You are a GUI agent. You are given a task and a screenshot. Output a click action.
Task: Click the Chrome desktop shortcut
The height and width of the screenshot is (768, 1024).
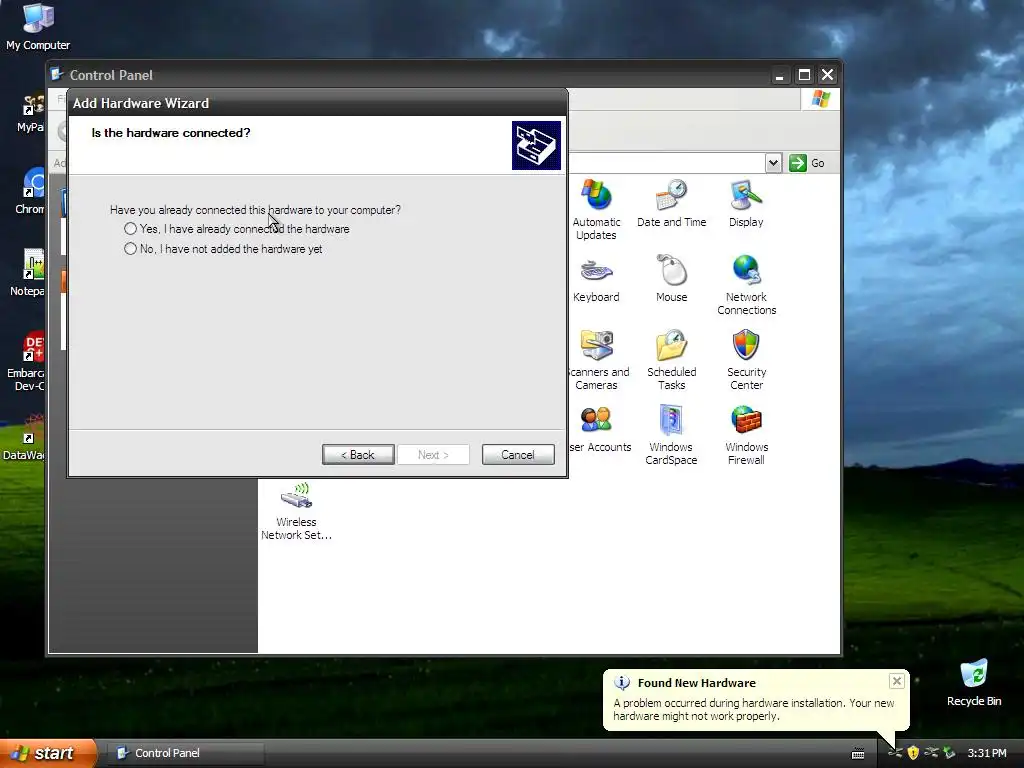(30, 191)
